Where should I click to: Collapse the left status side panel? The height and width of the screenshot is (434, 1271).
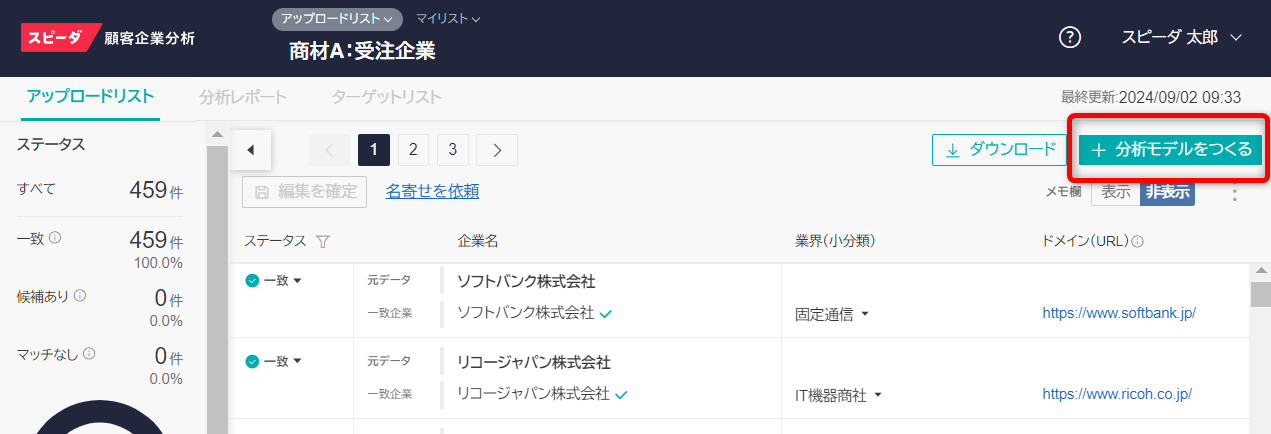coord(251,150)
